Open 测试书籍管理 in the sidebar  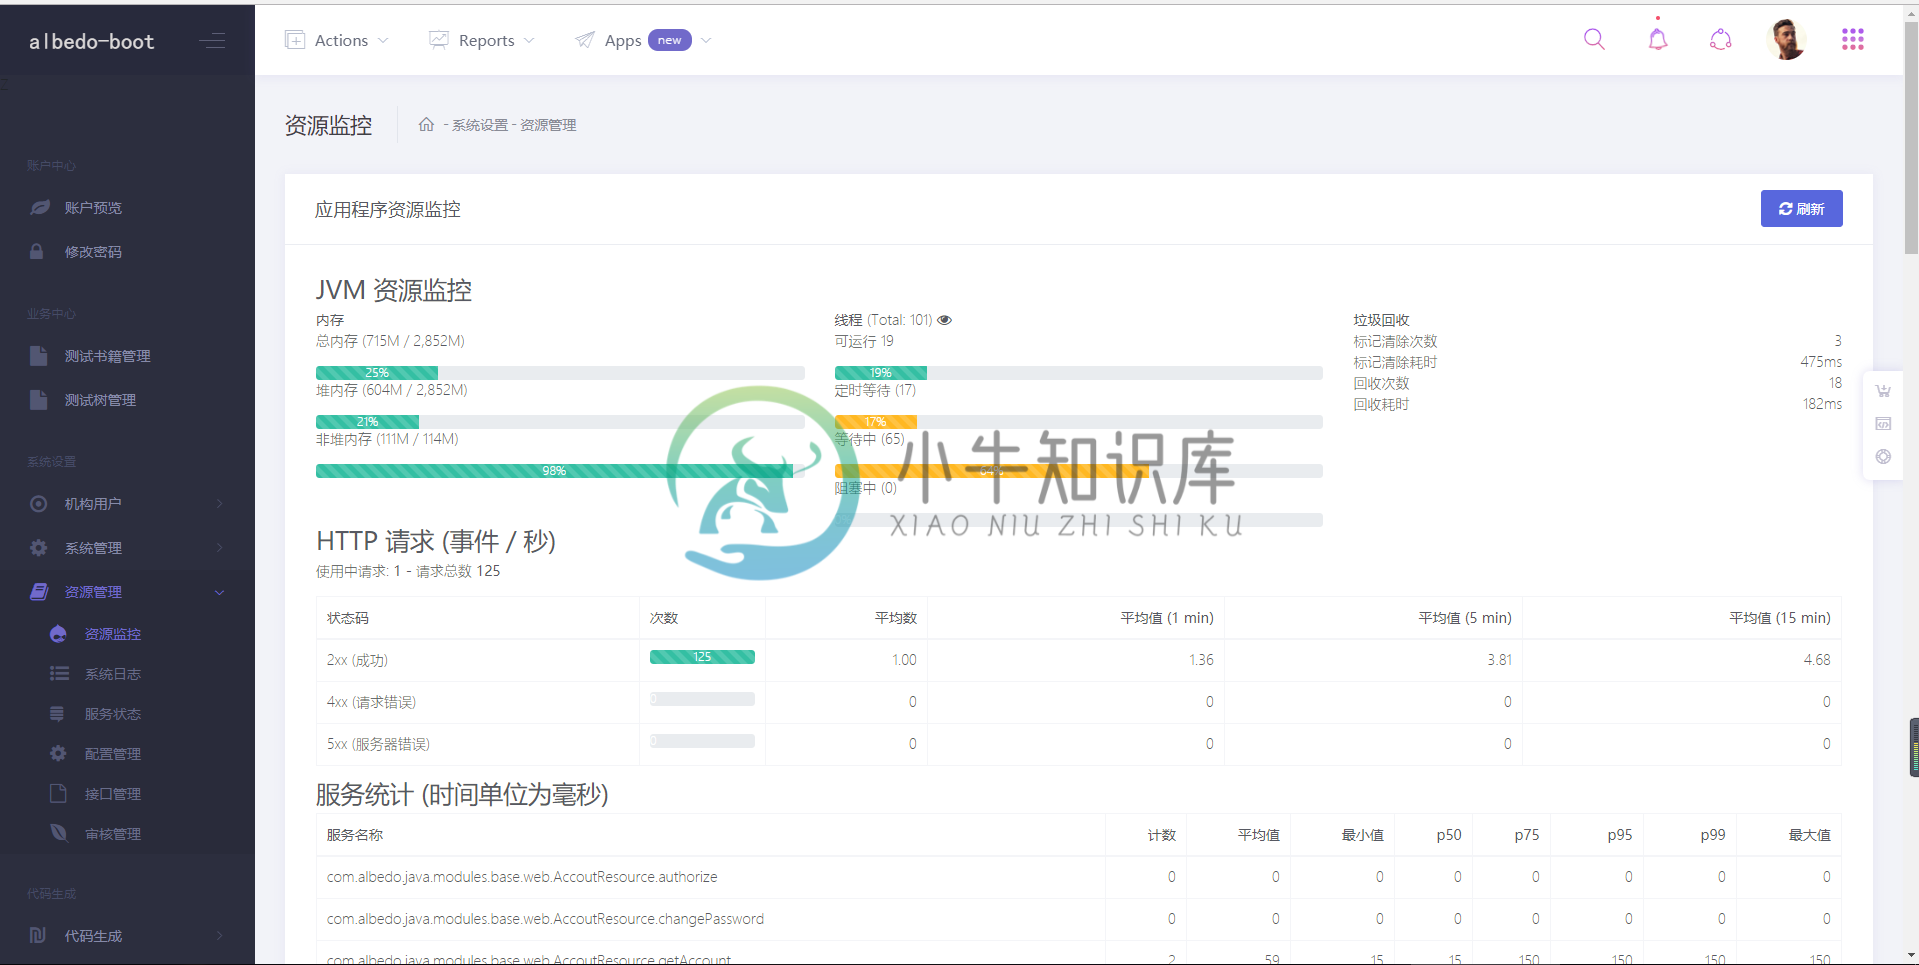tap(127, 356)
